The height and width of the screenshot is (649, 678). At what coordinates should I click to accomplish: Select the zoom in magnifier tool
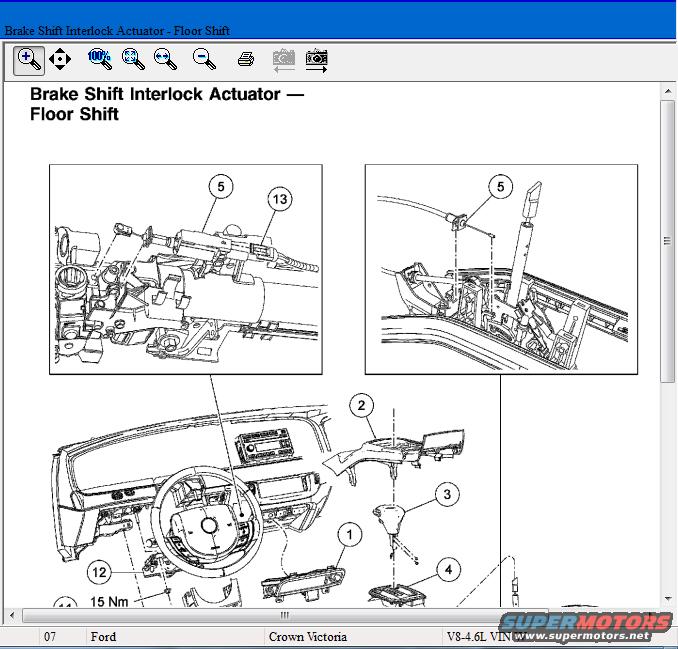(30, 60)
